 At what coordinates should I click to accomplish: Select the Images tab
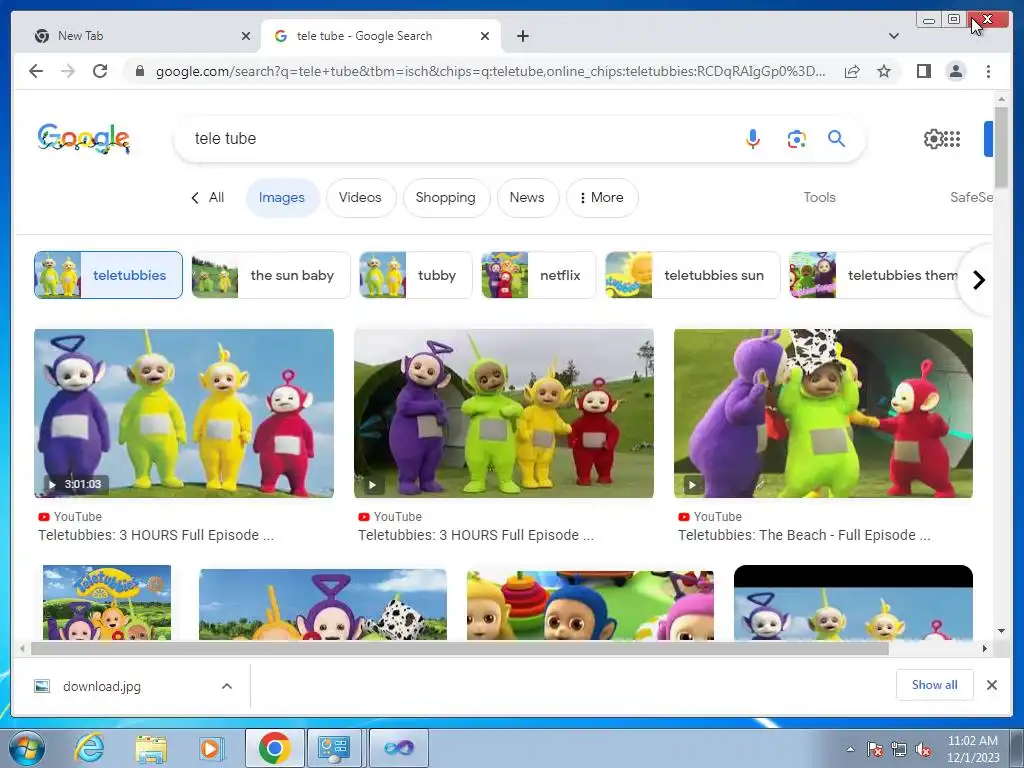coord(281,197)
